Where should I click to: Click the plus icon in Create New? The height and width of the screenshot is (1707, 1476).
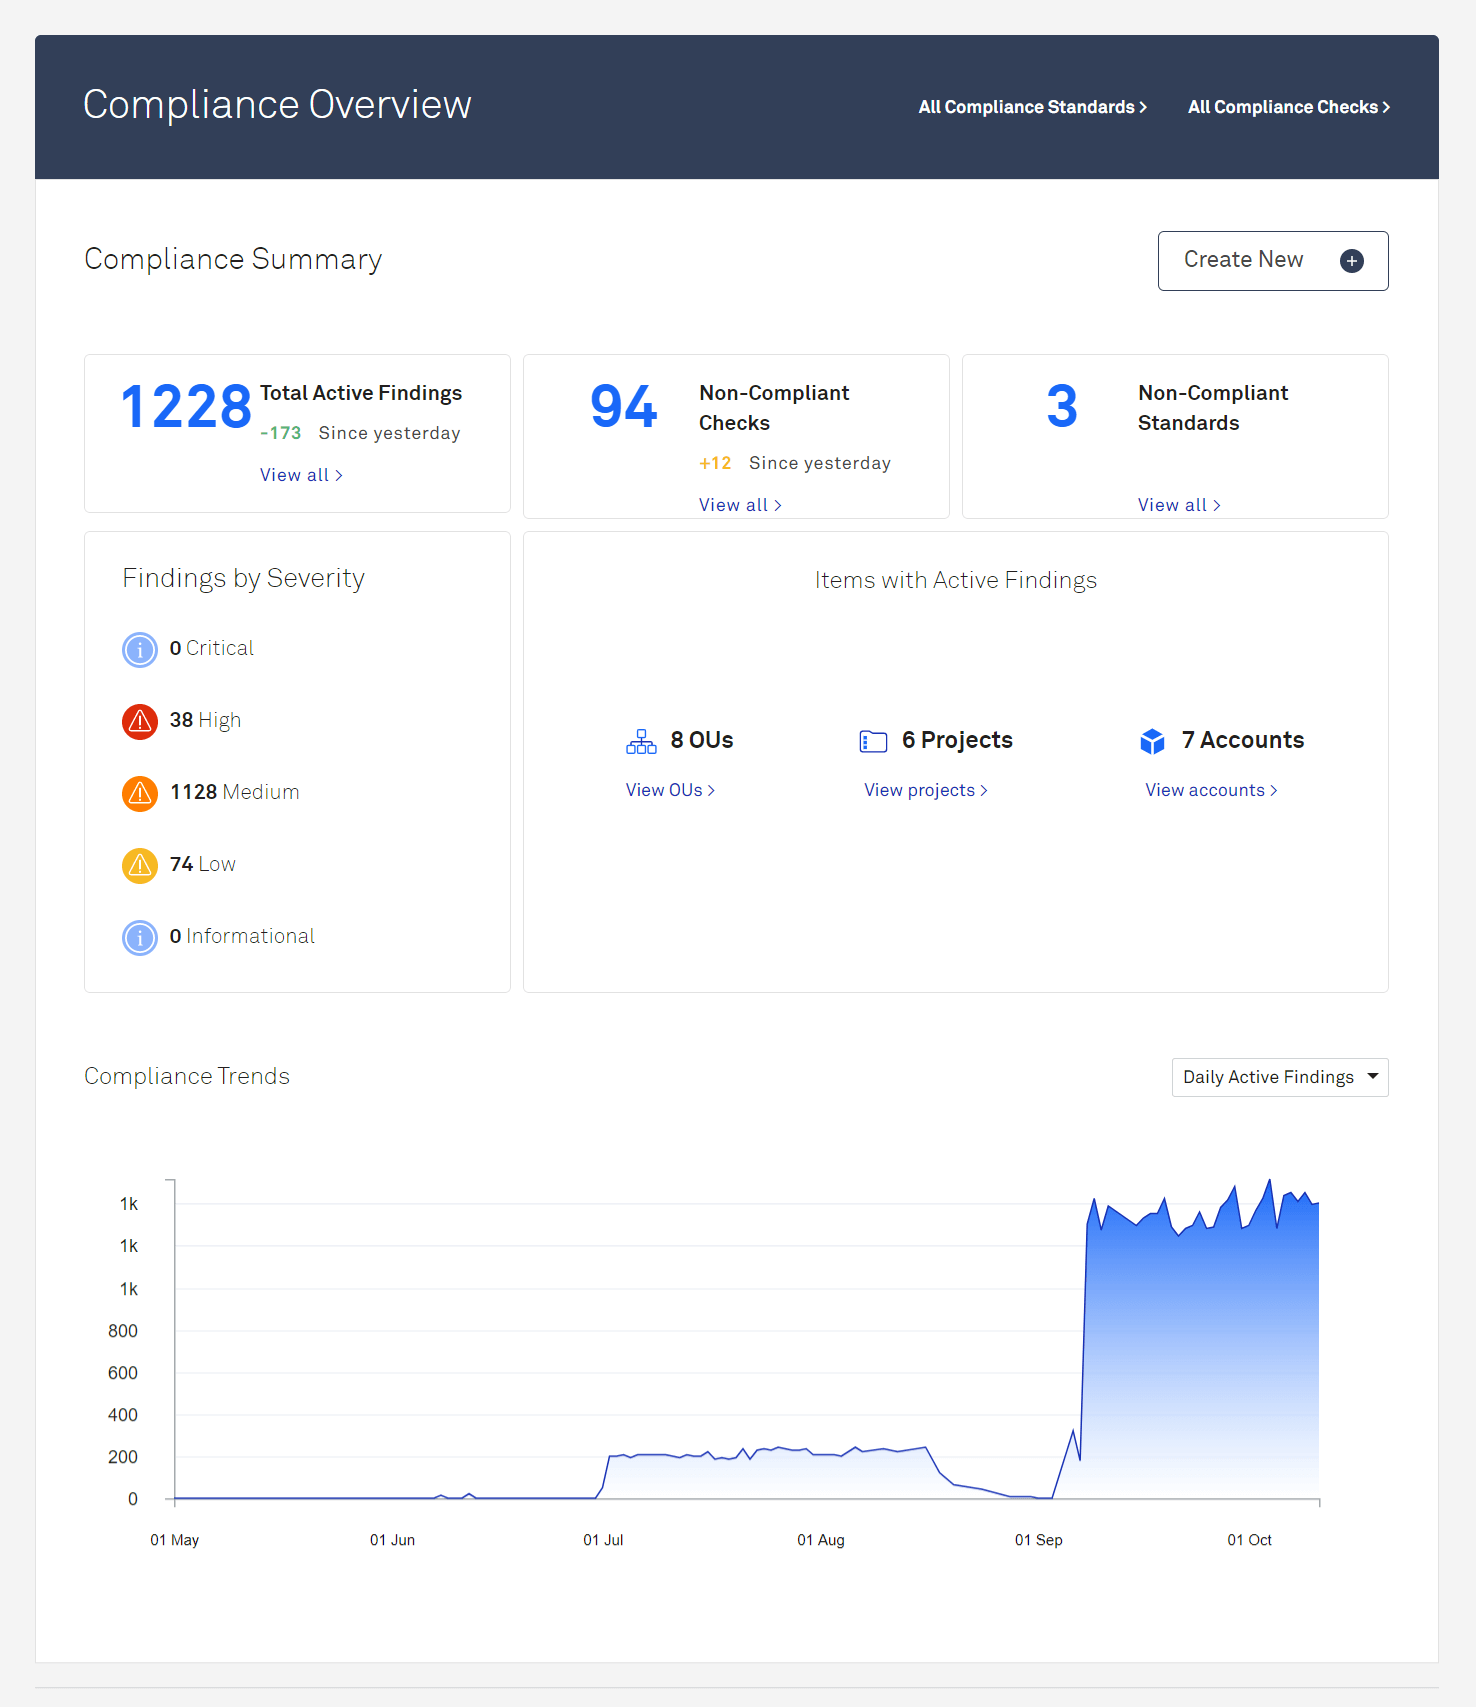pos(1351,261)
